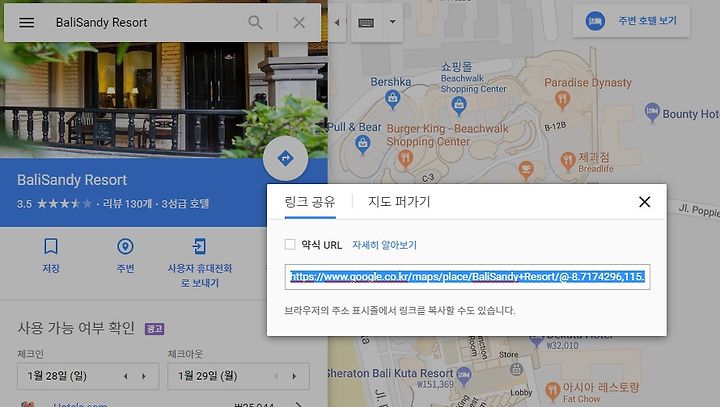Click the Burger King restaurant pin

point(405,160)
